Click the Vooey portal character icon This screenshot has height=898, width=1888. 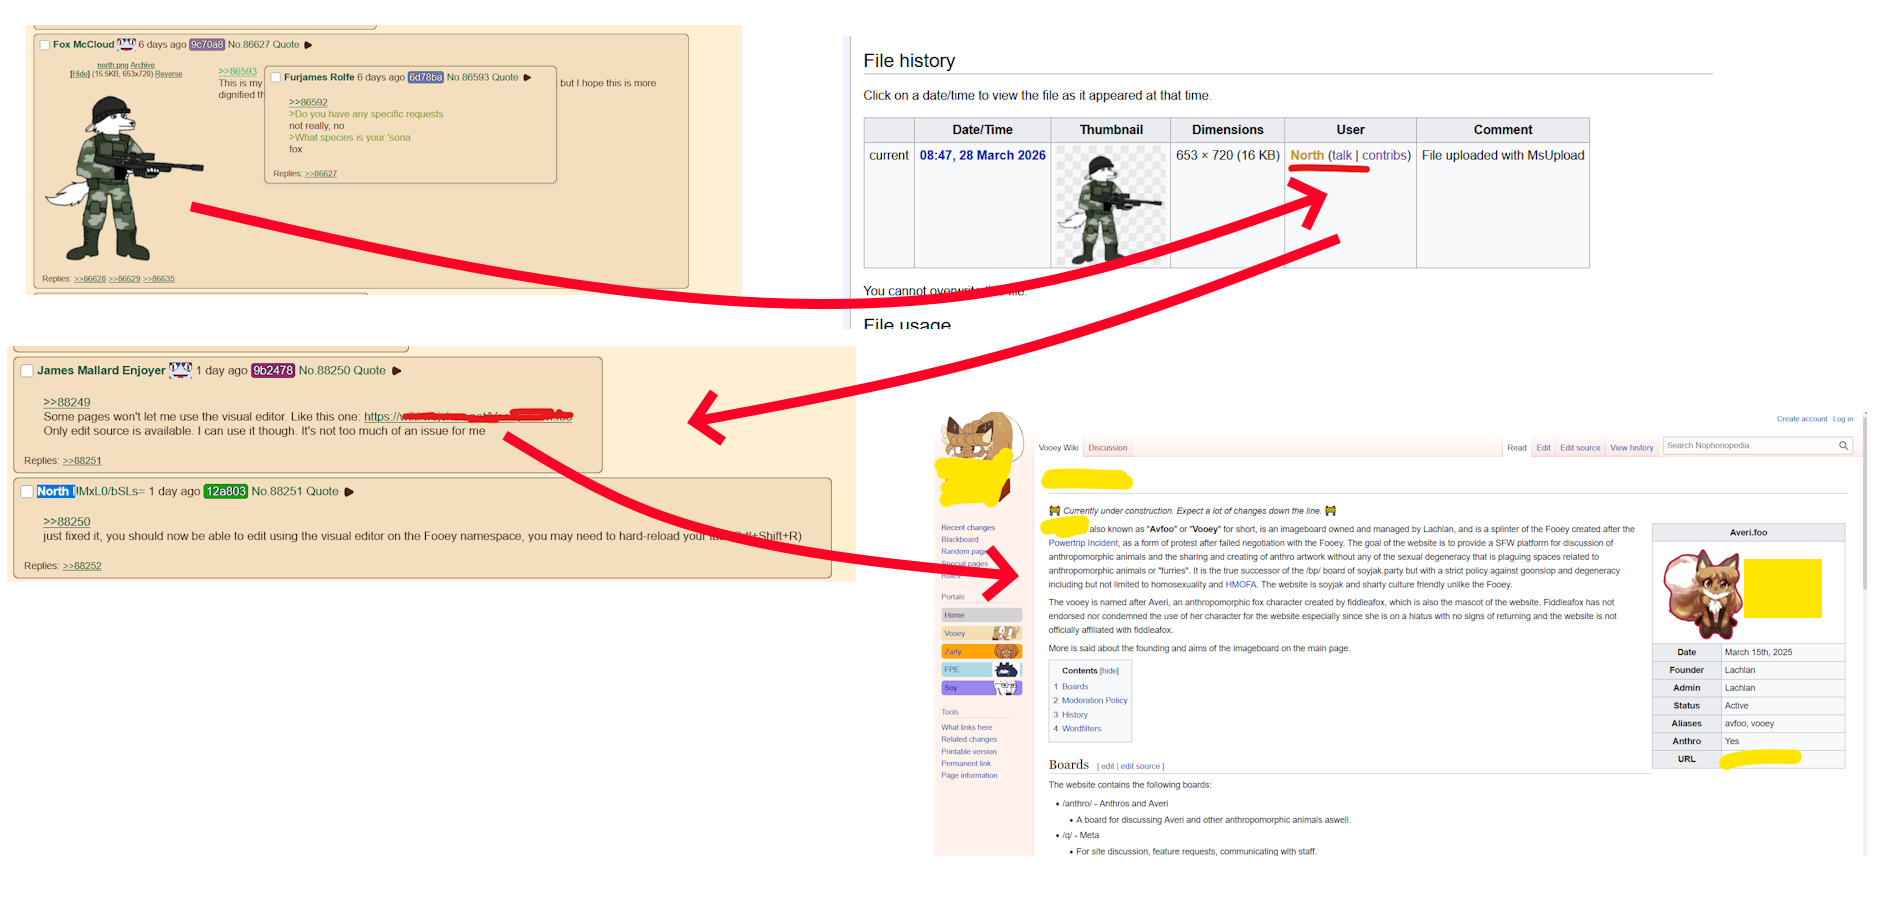[x=1006, y=633]
